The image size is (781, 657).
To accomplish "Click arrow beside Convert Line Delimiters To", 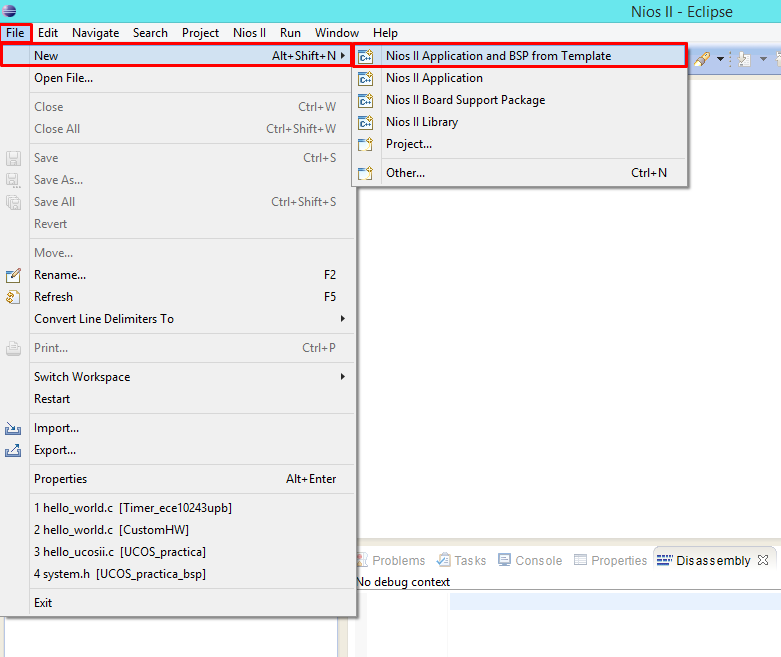I will pos(343,318).
